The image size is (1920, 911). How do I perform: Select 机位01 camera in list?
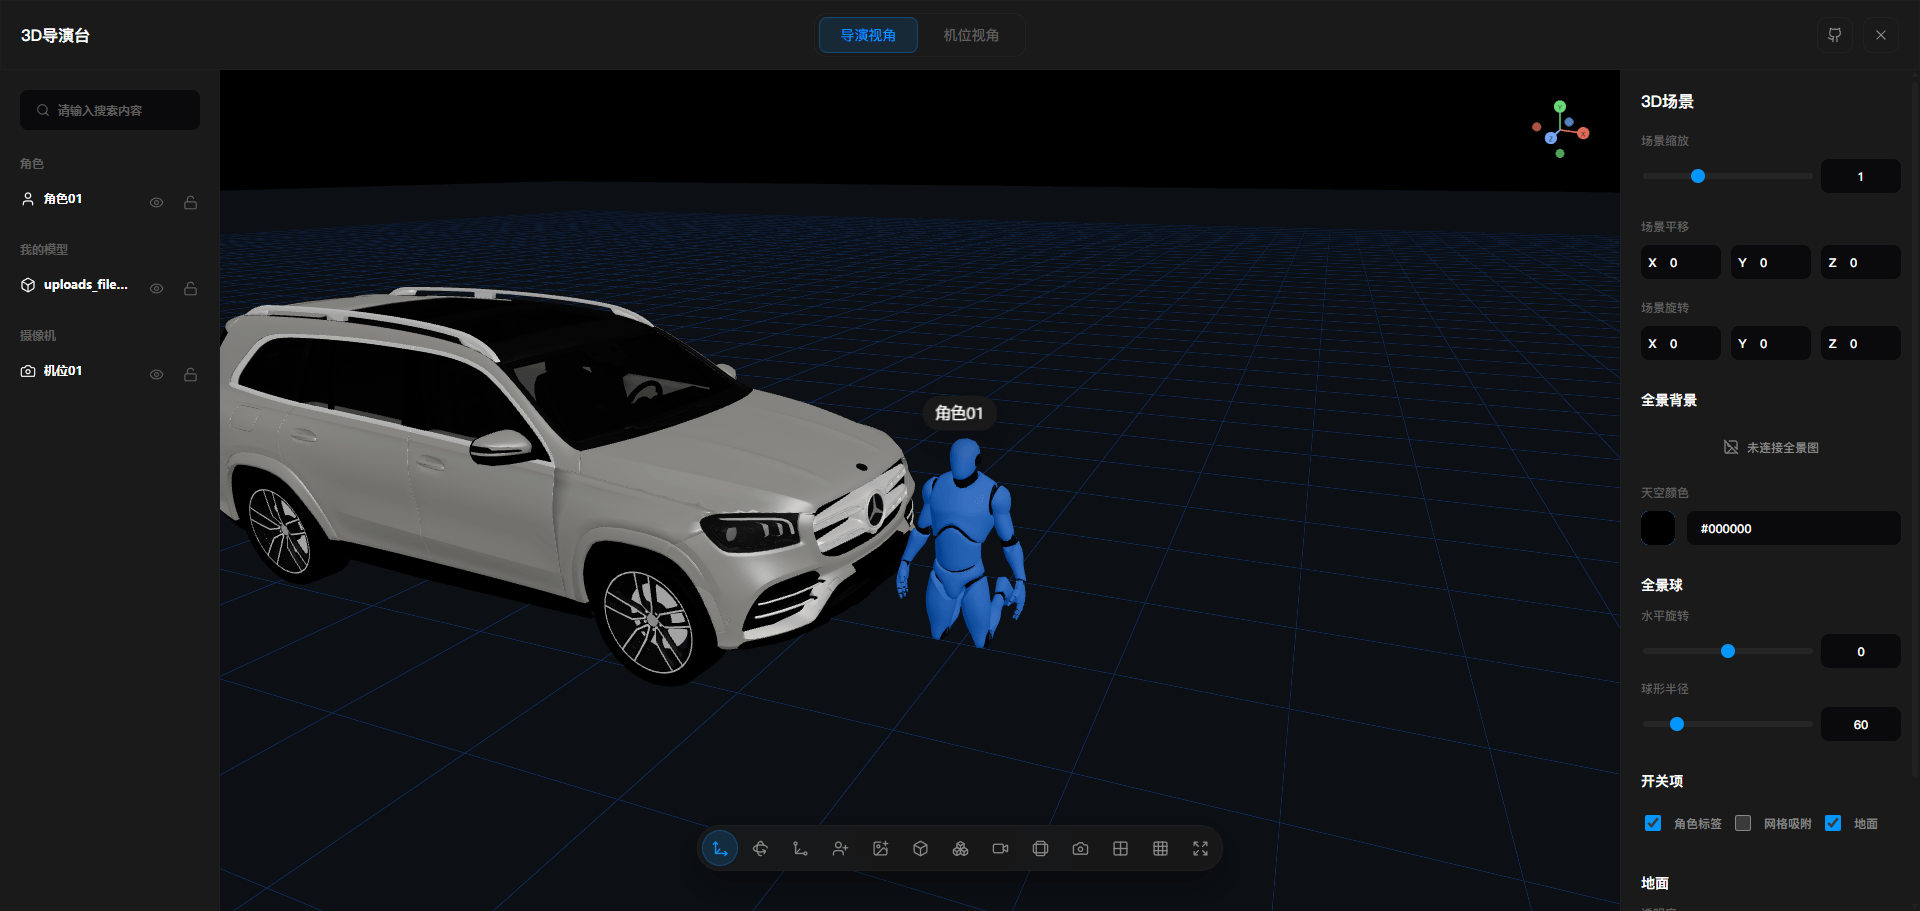[x=63, y=371]
